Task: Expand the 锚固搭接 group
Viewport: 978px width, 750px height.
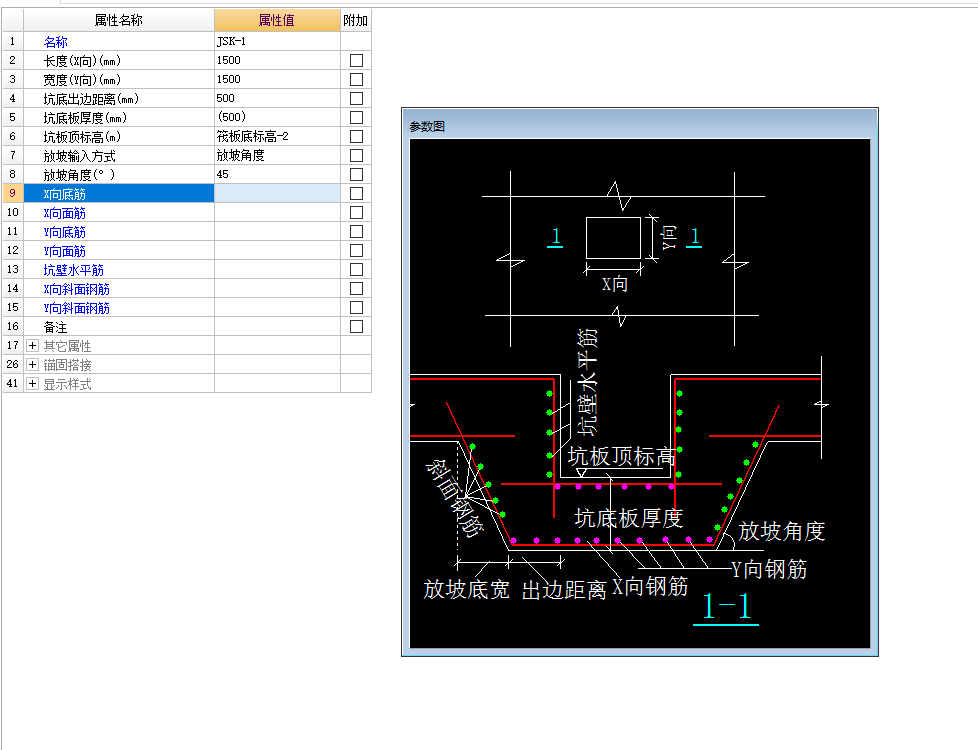Action: (x=32, y=364)
